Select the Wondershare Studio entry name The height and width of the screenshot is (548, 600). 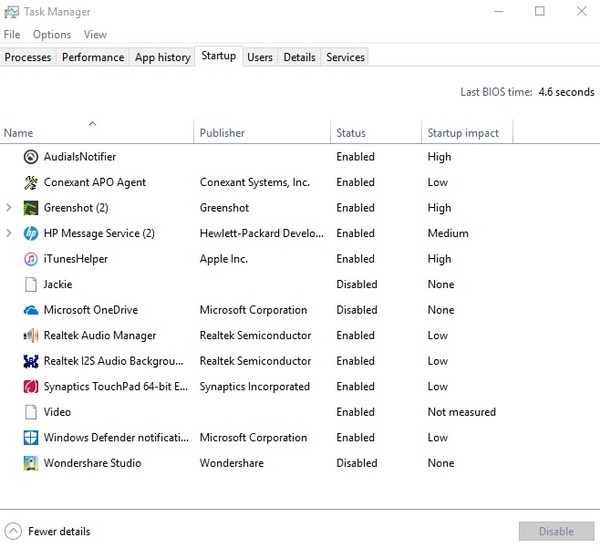[x=92, y=463]
